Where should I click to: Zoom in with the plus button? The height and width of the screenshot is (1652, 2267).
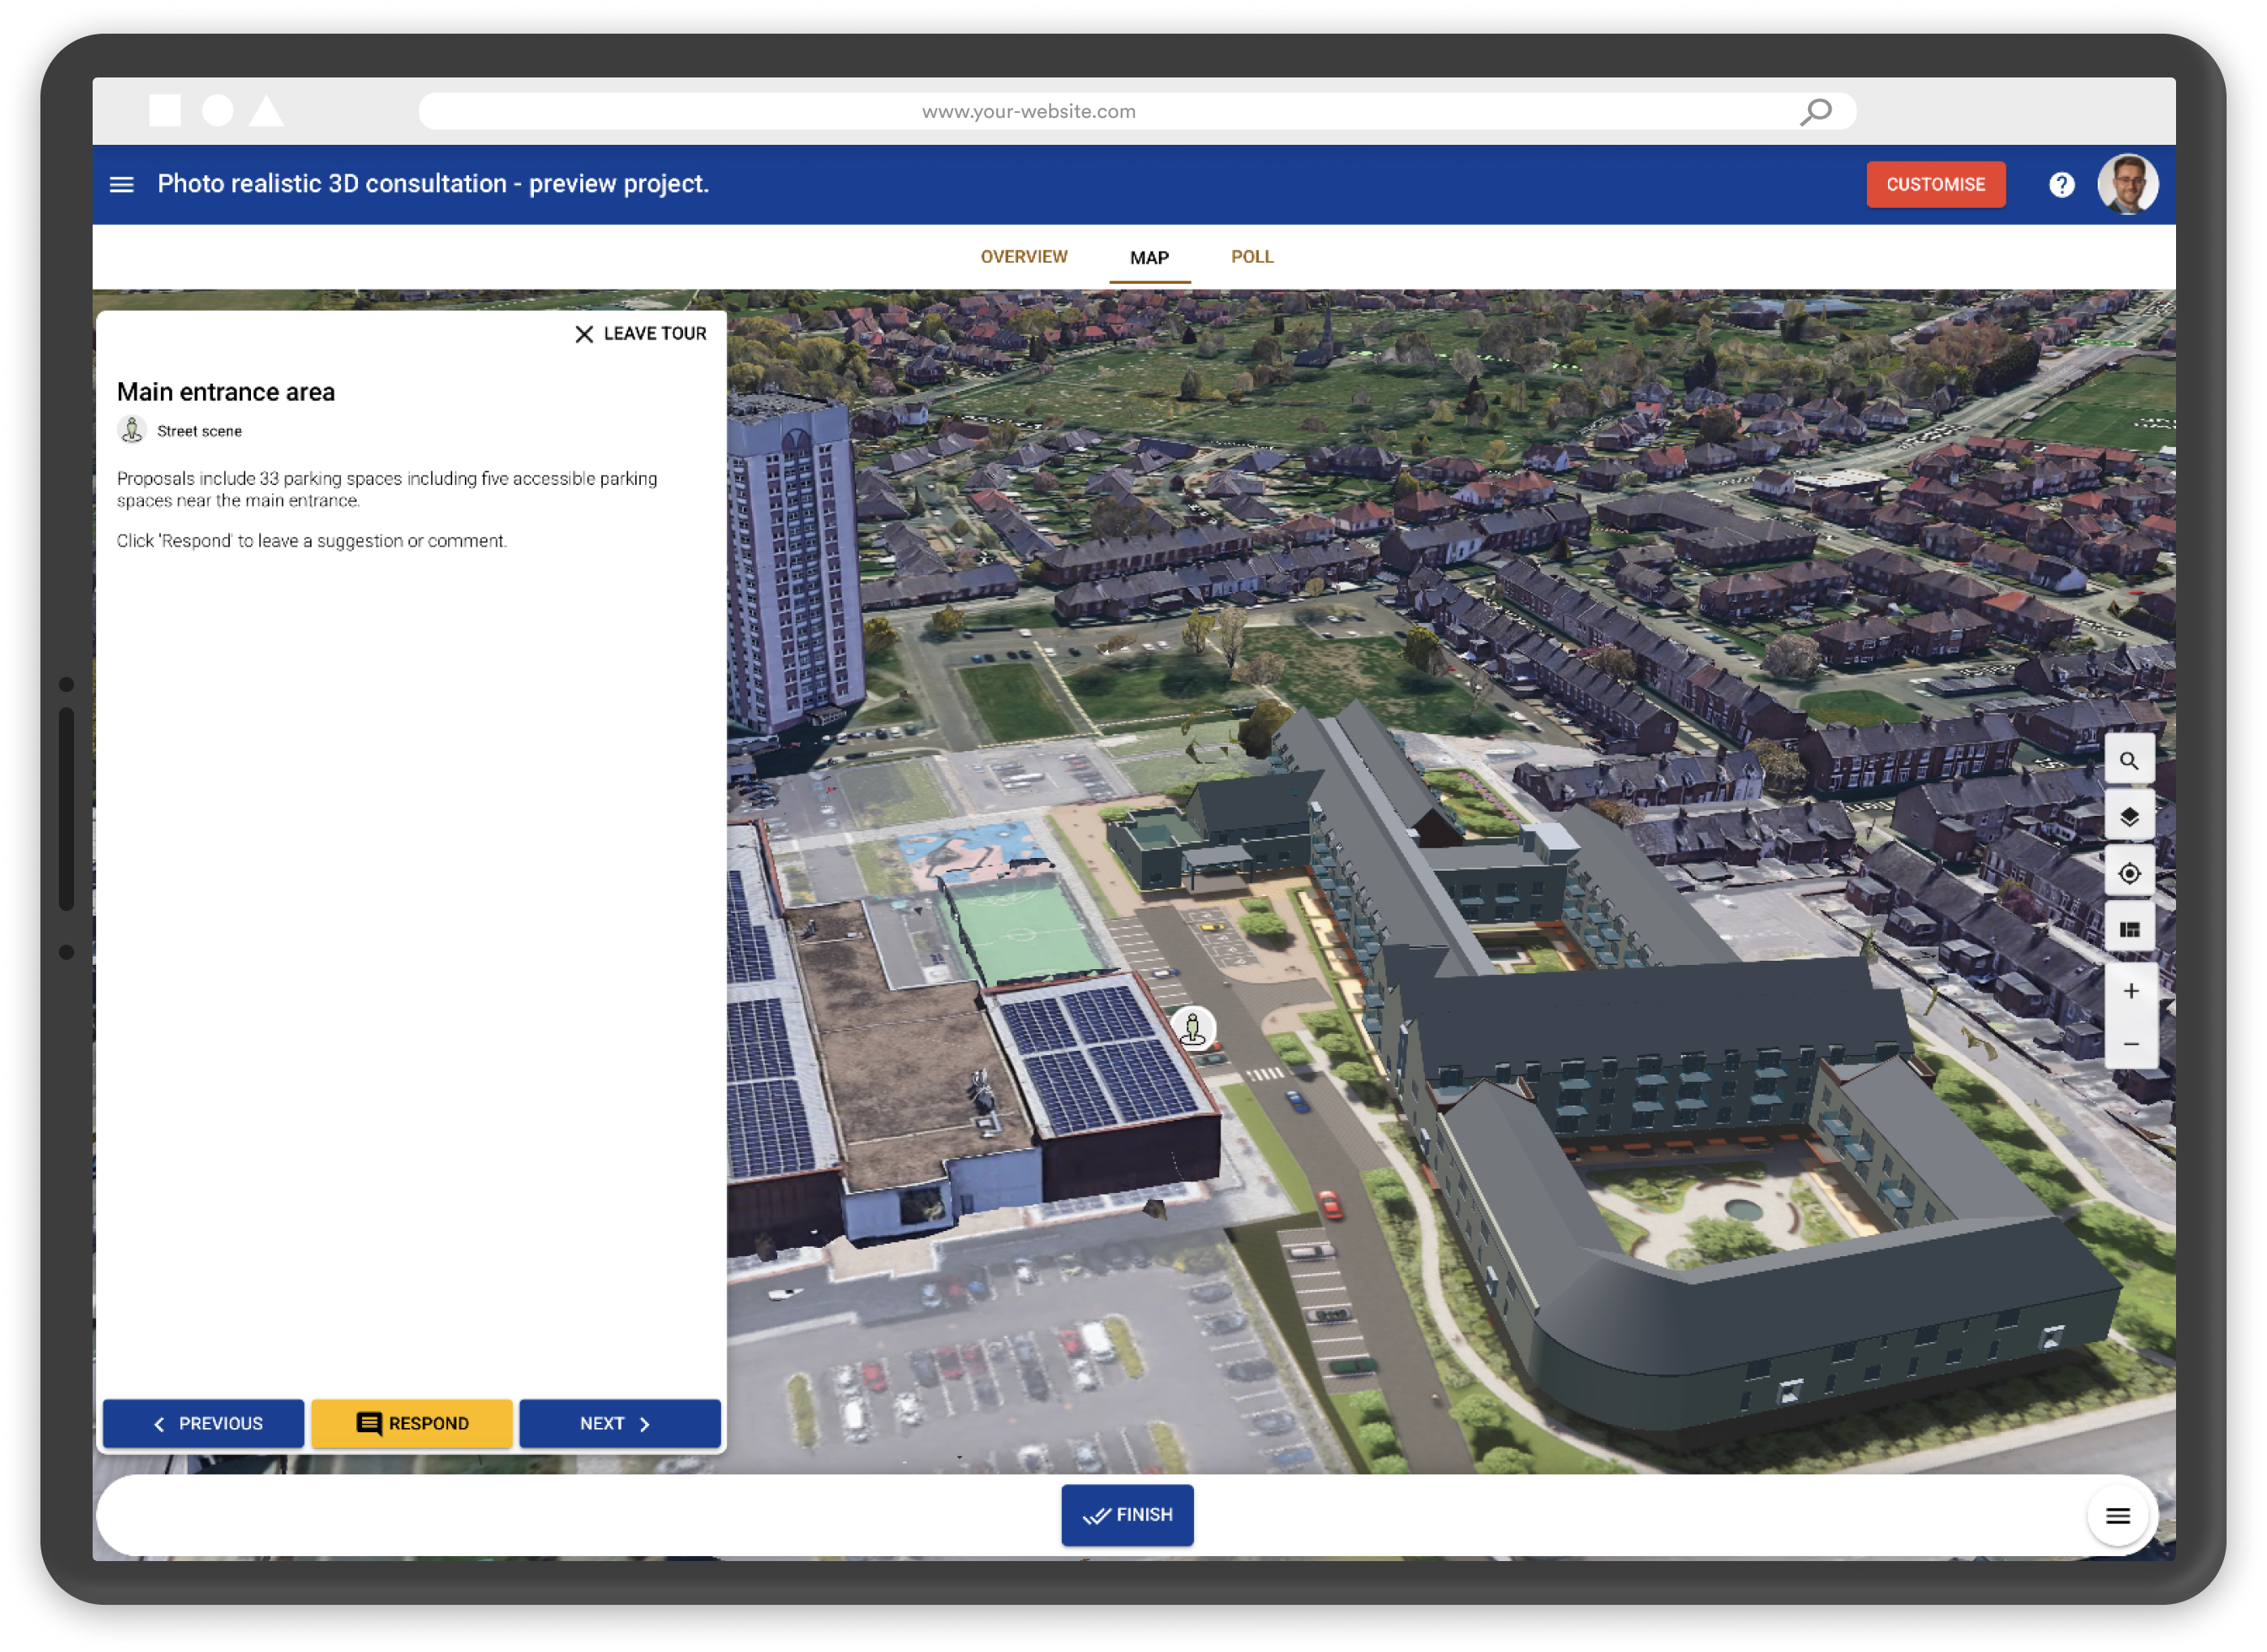[2130, 992]
